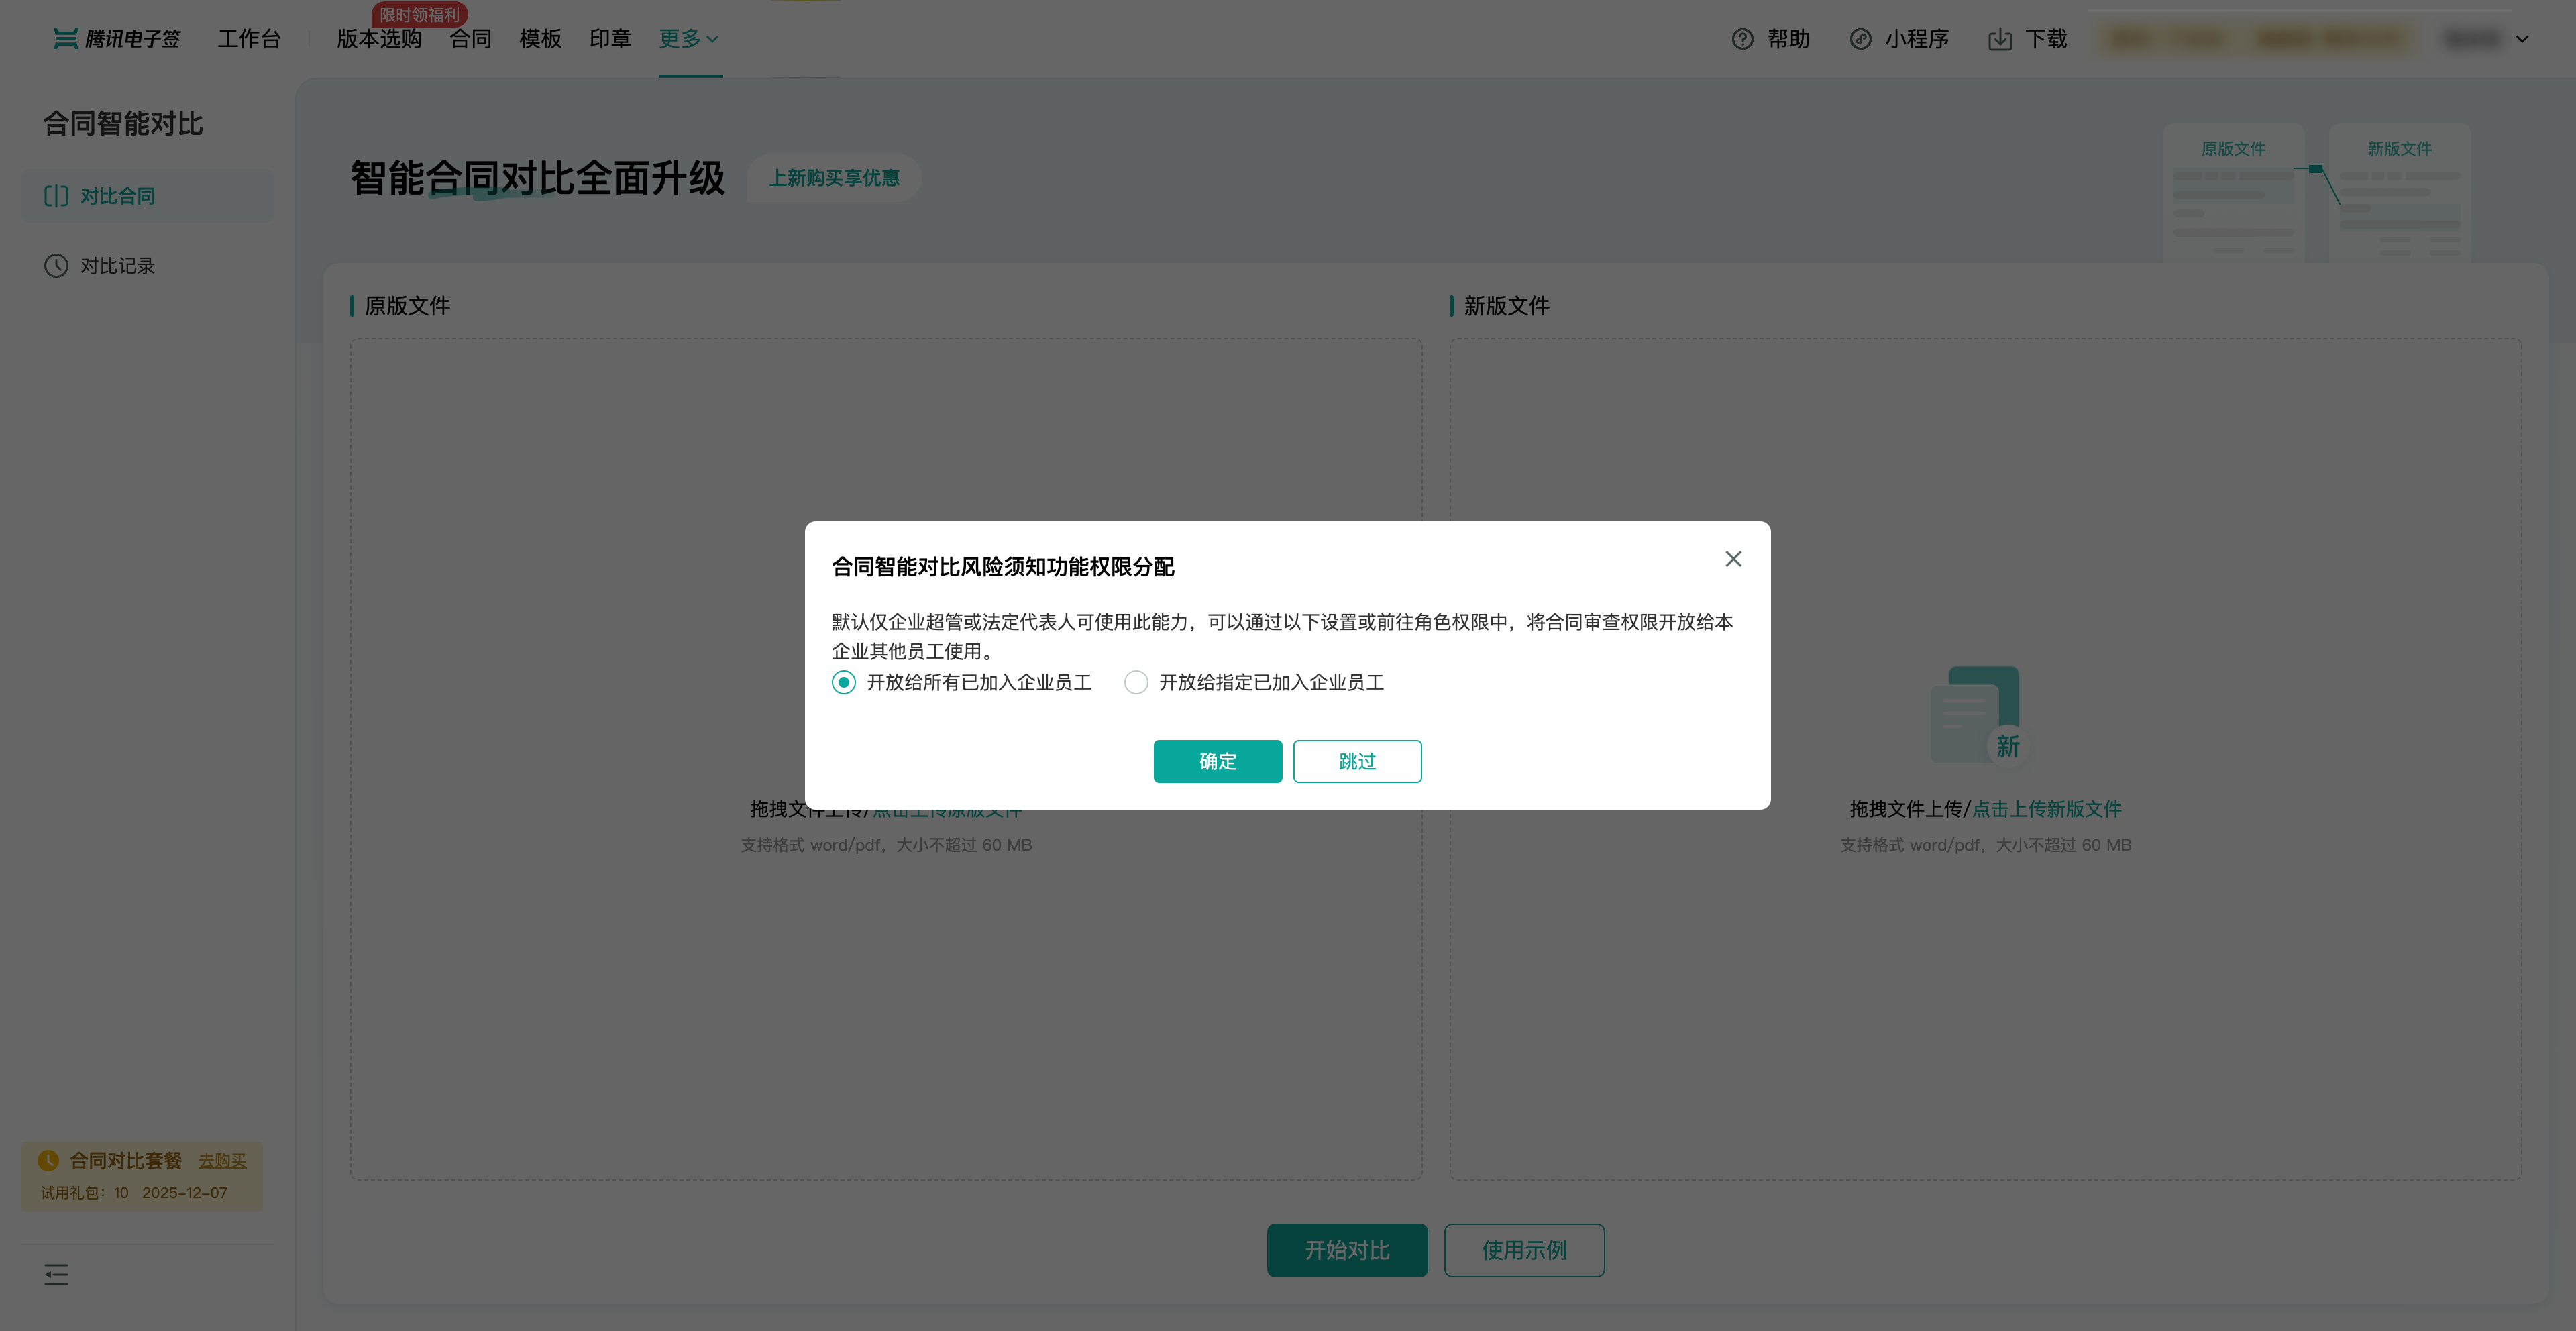The width and height of the screenshot is (2576, 1331).
Task: Click the 跳过 skip button
Action: (1356, 761)
